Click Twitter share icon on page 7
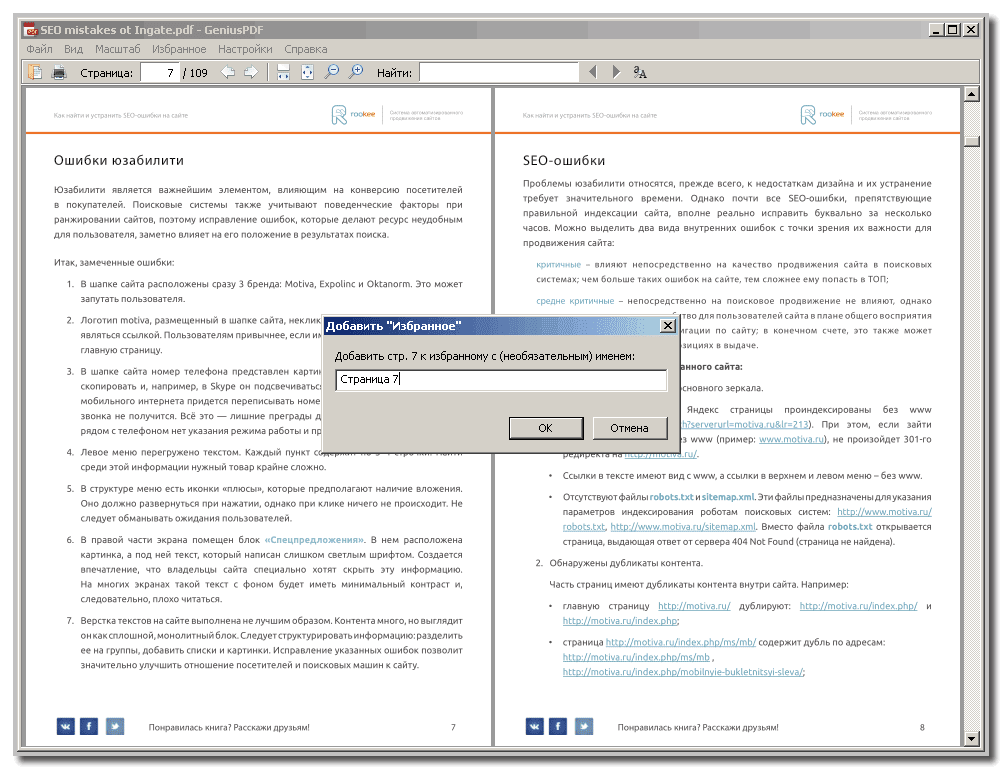 coord(115,727)
